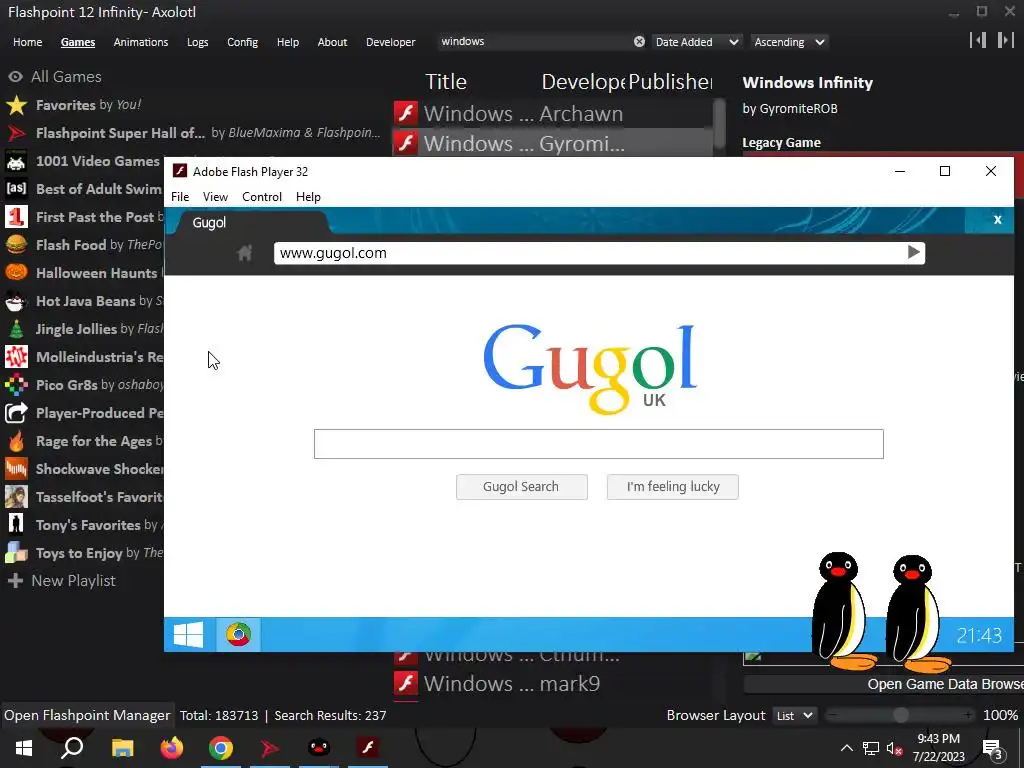Open notification center in system tray

tap(992, 748)
